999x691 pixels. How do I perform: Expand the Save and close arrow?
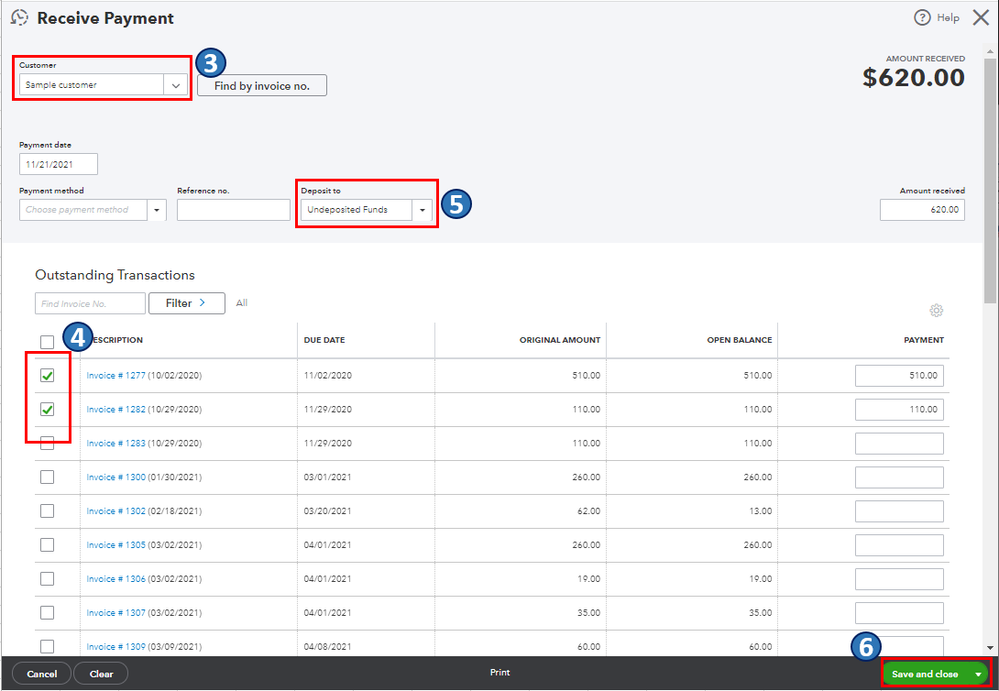tap(978, 674)
